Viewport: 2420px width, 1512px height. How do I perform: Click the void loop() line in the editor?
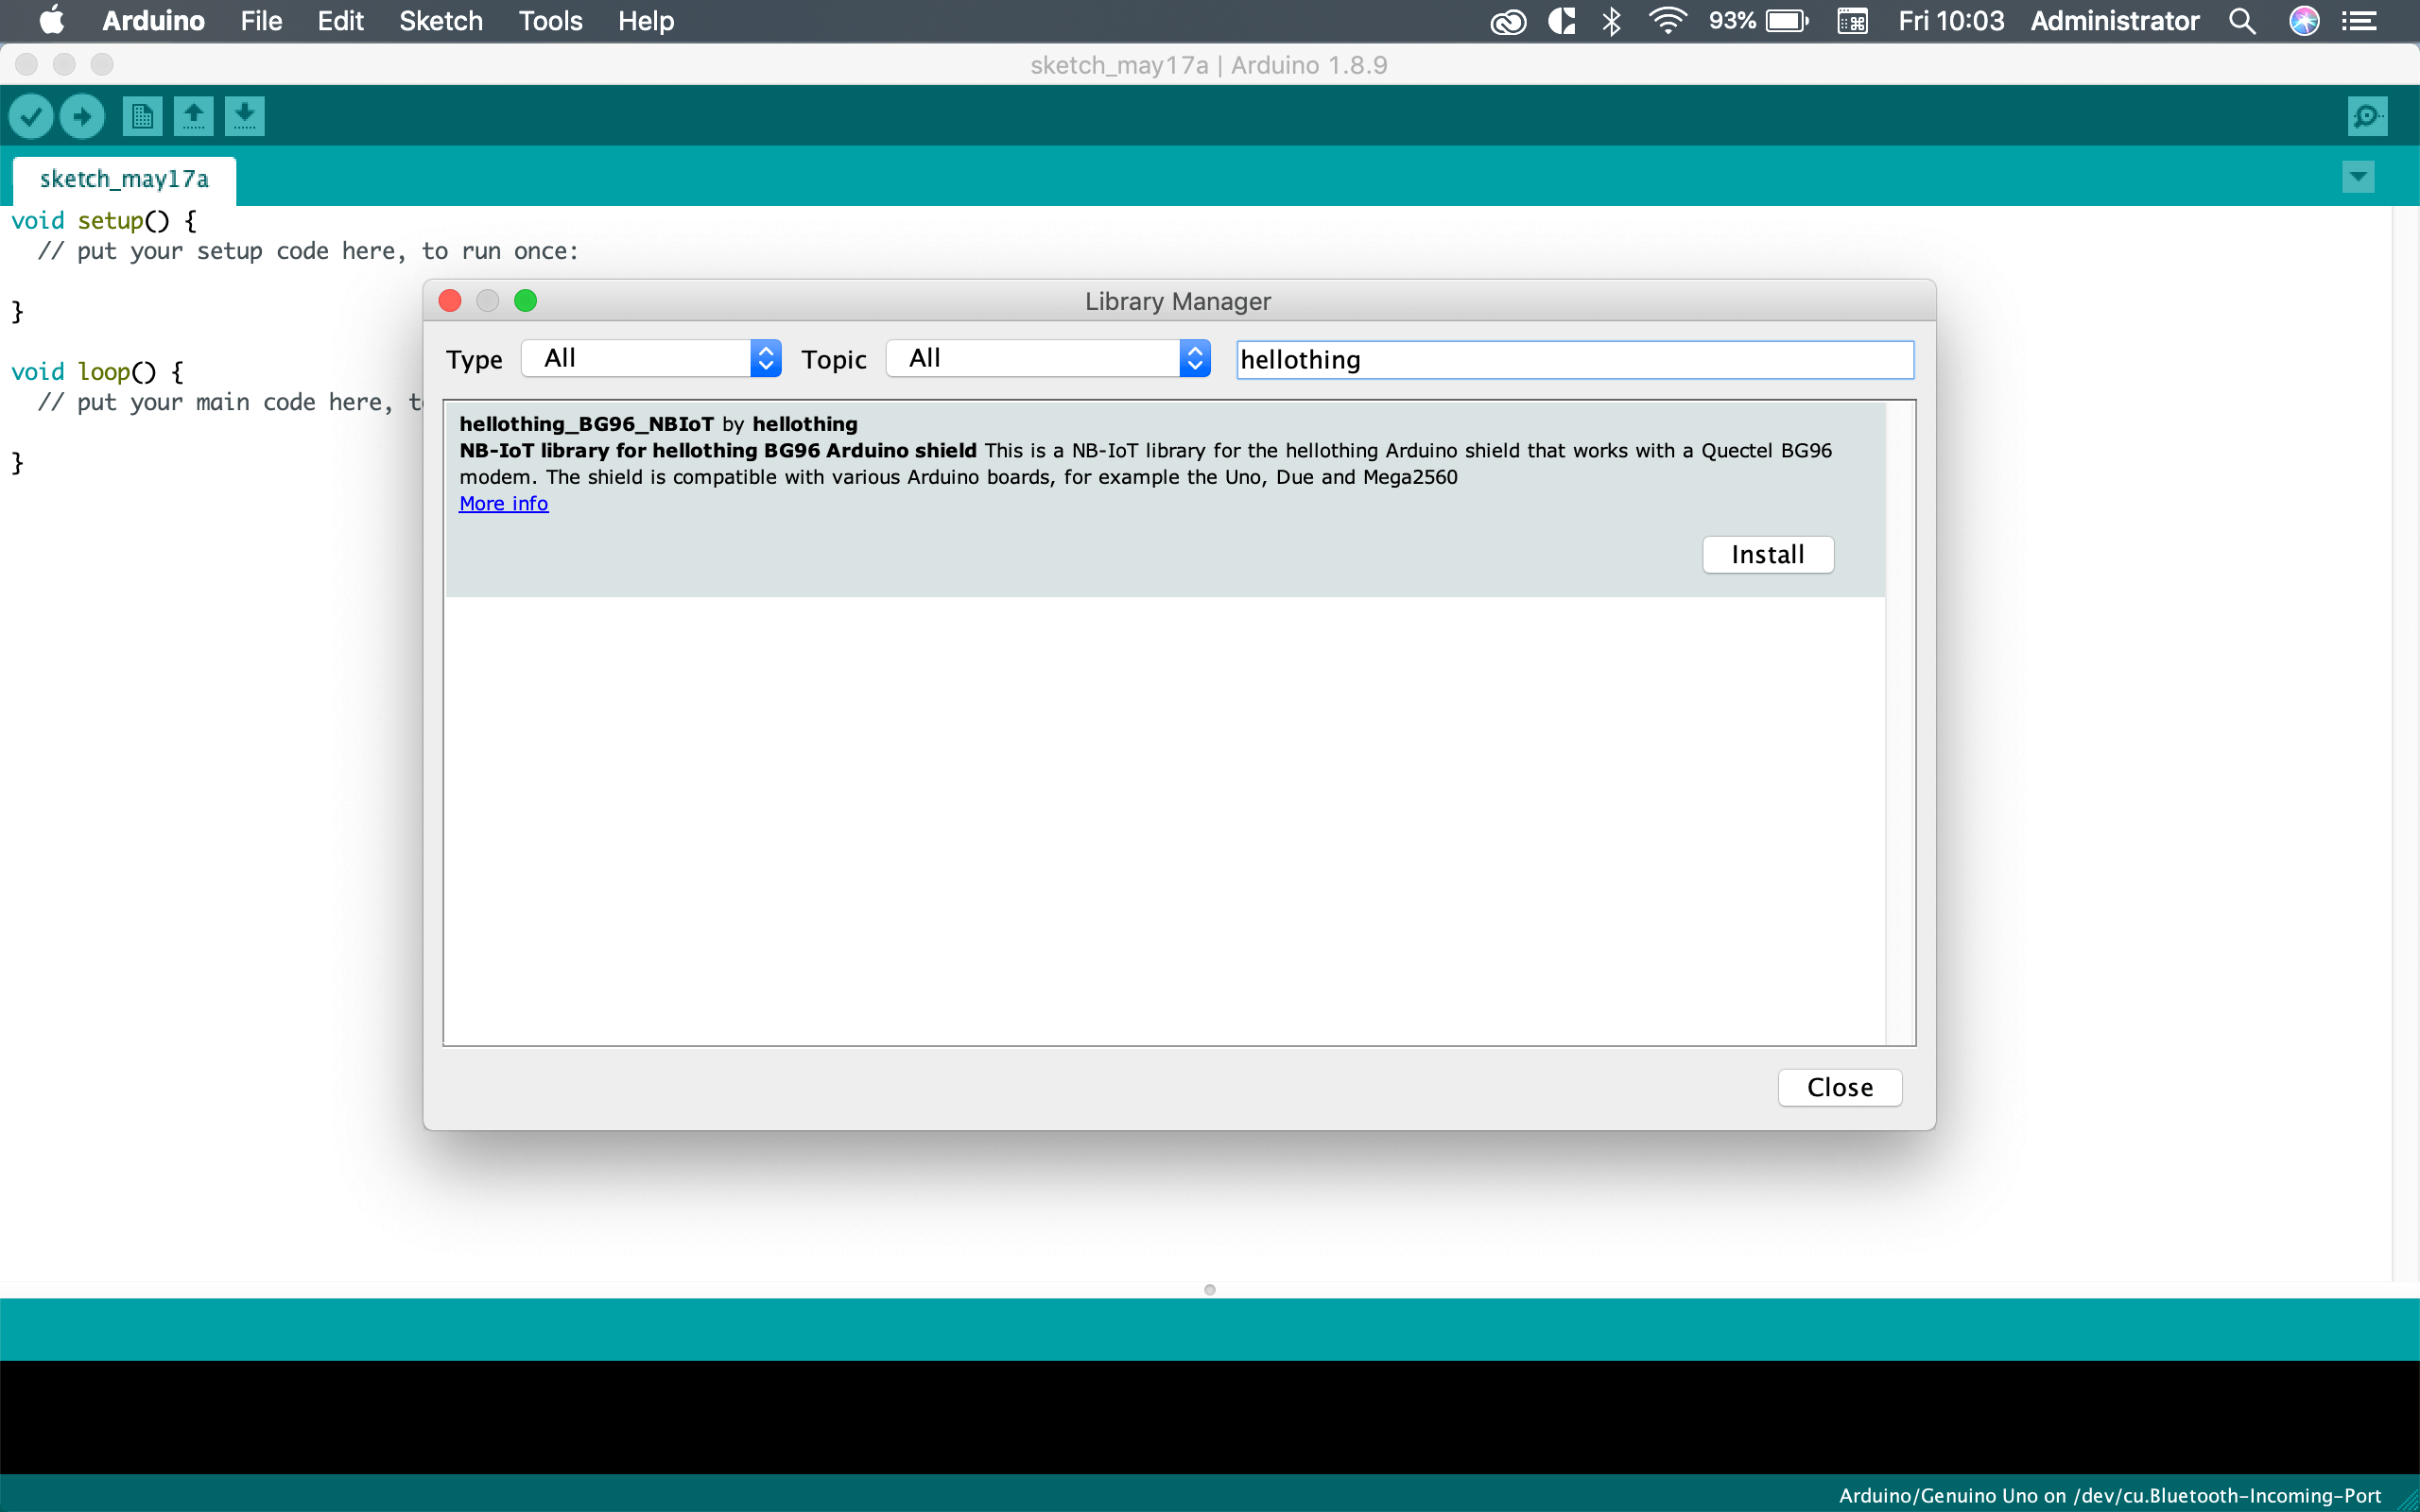(x=98, y=372)
